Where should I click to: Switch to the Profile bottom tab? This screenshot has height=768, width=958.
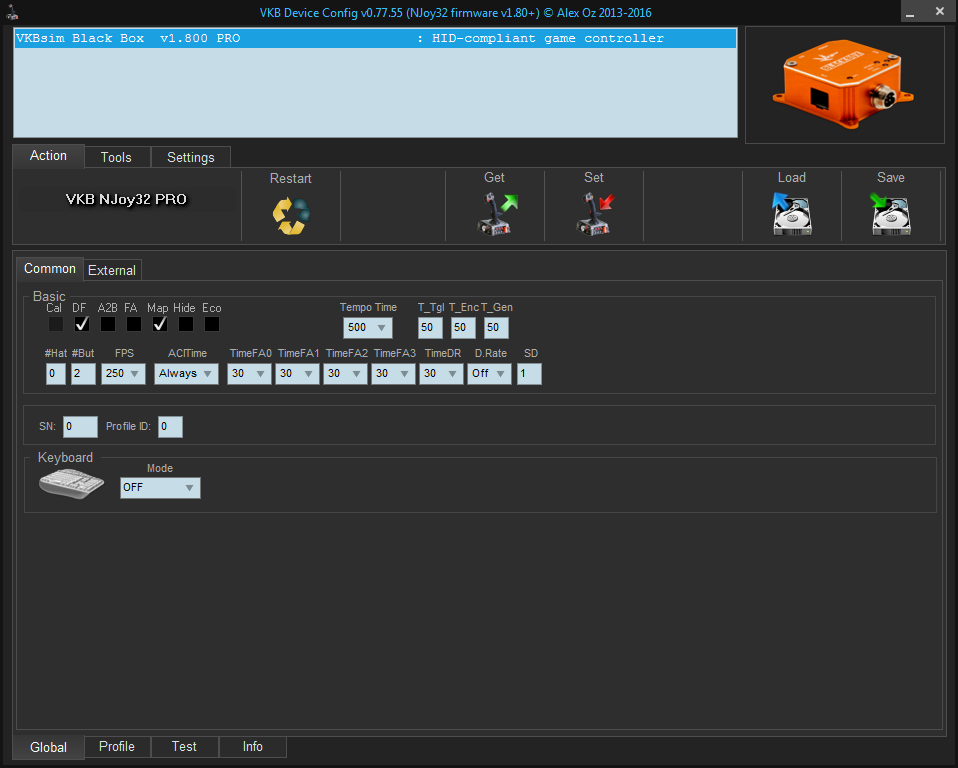[117, 747]
